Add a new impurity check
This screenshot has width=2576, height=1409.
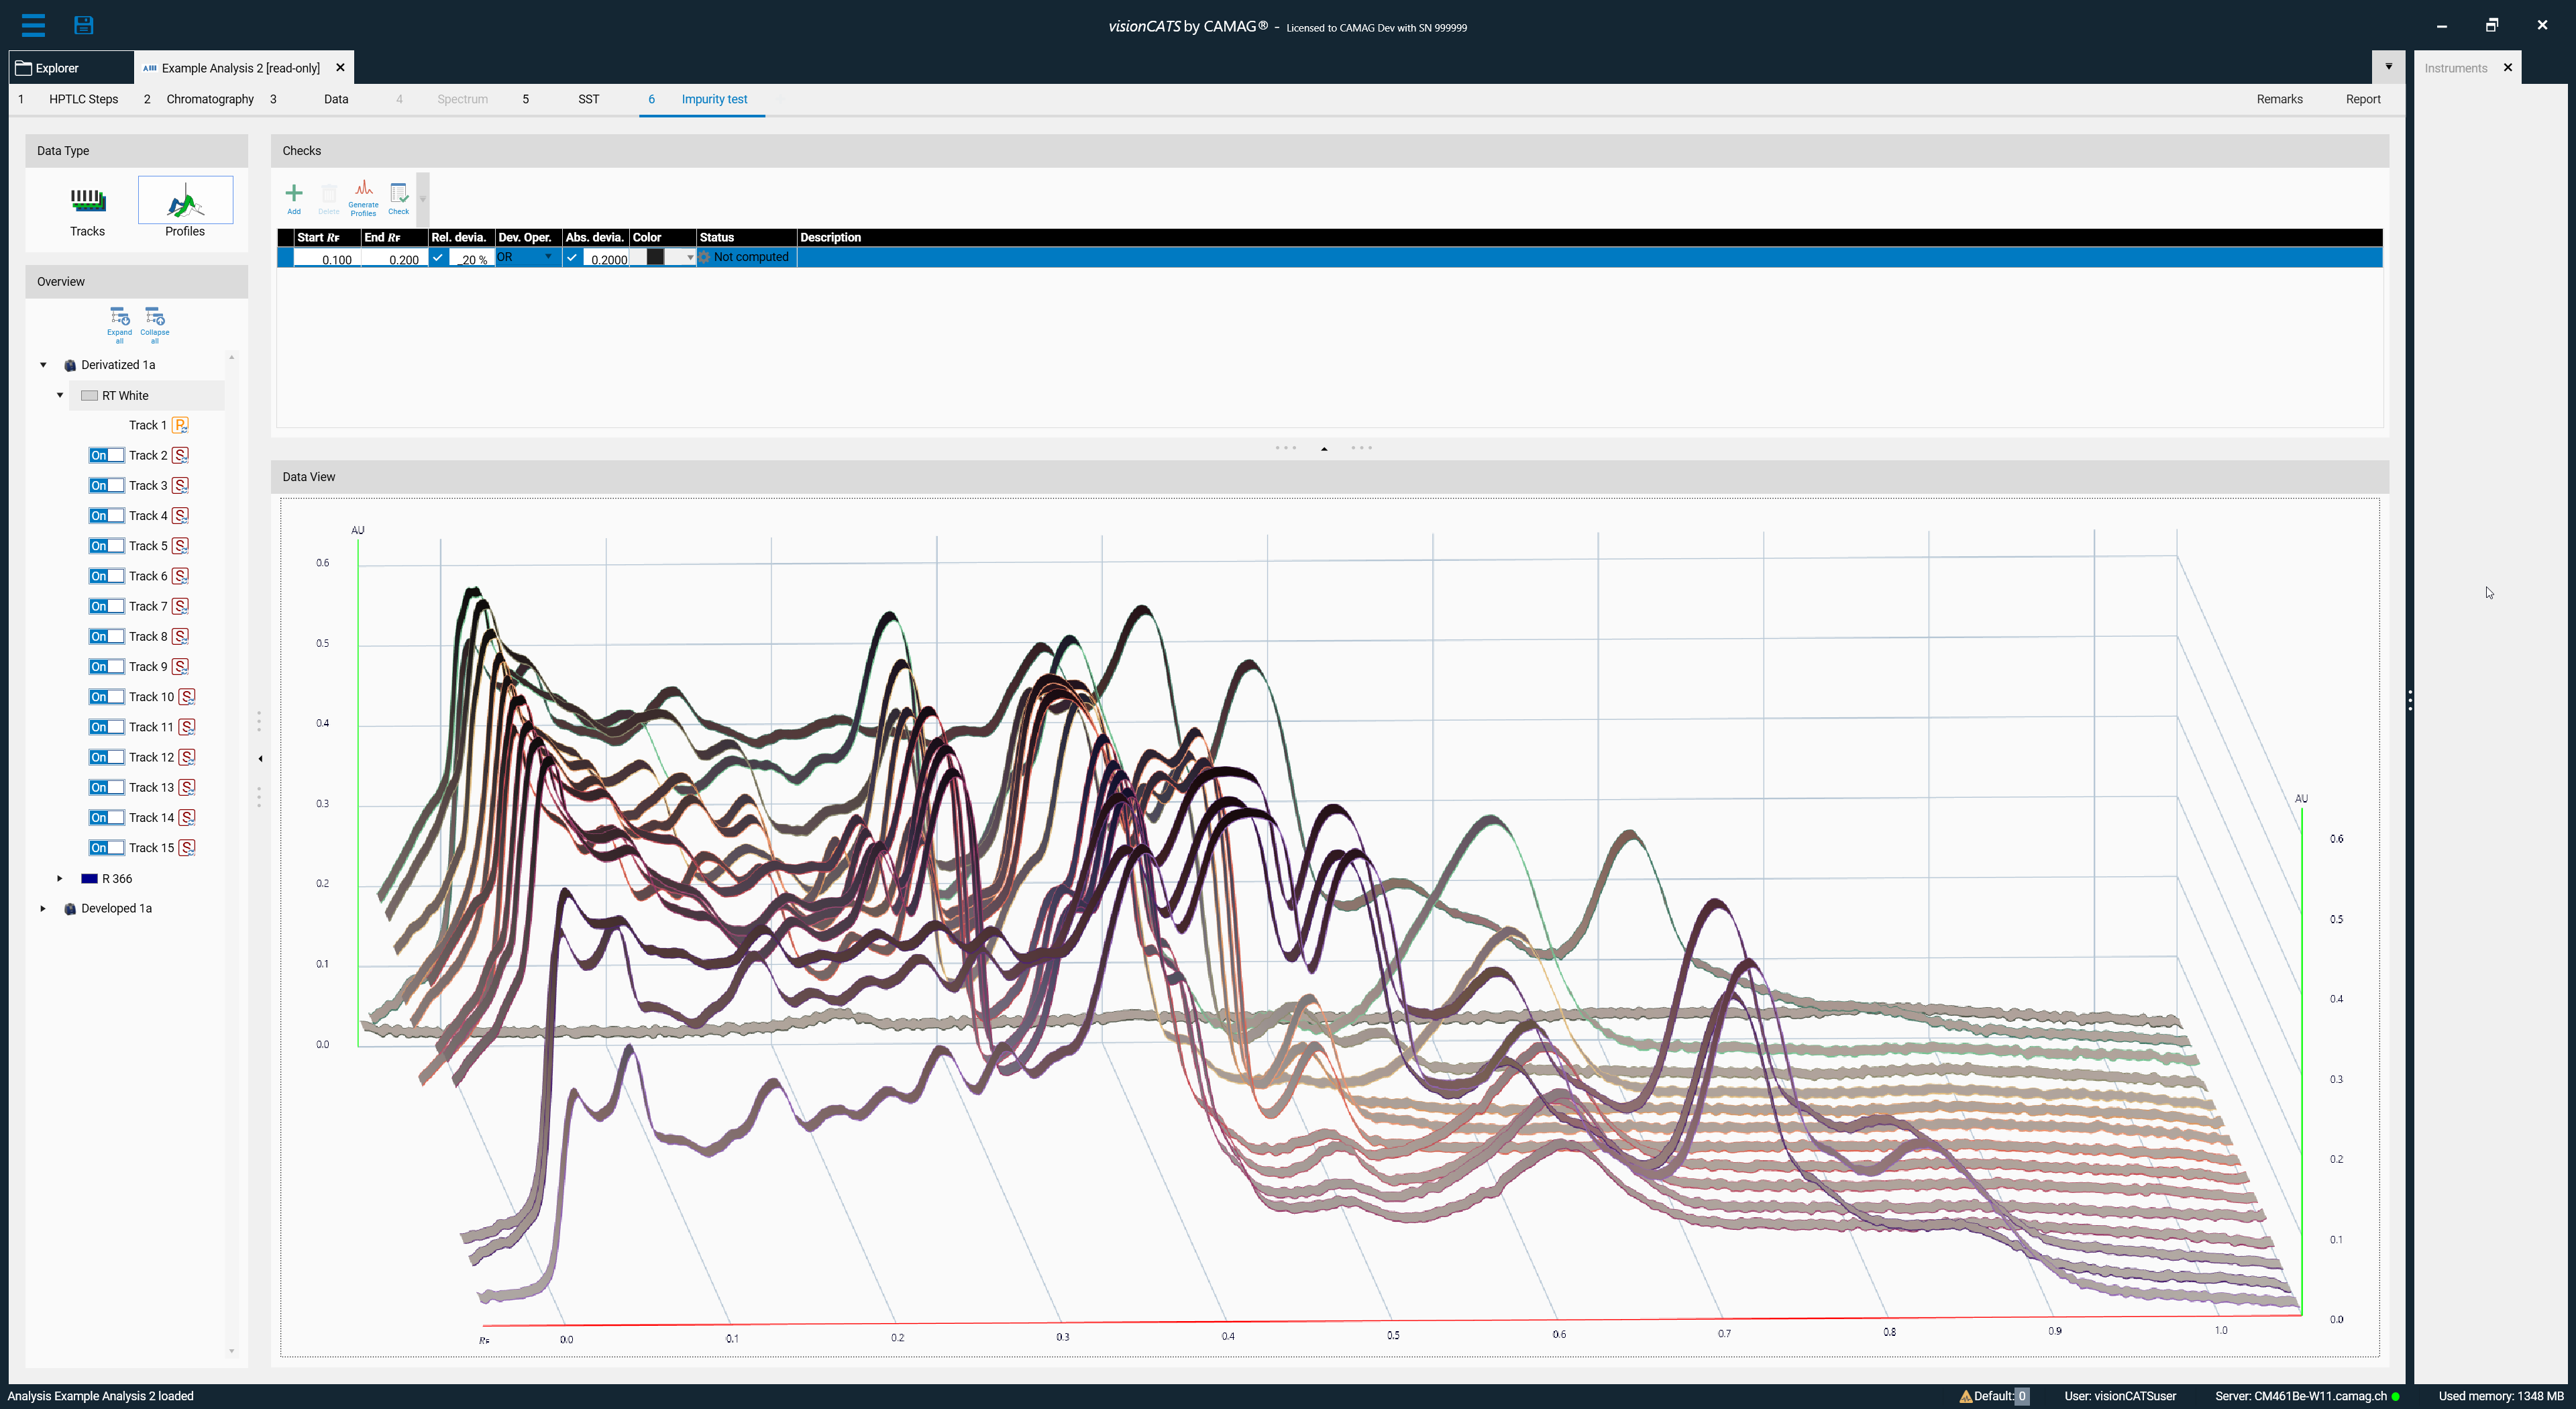293,197
